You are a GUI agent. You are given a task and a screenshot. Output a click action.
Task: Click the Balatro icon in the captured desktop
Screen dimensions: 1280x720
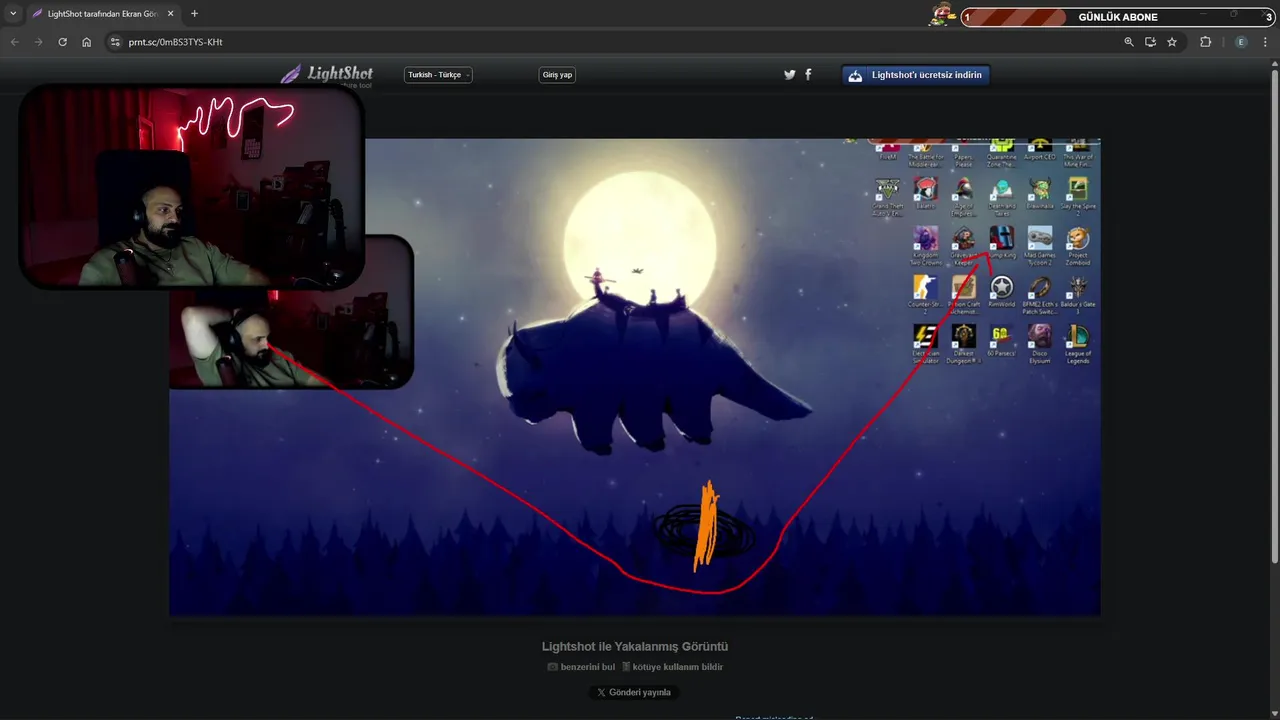pyautogui.click(x=926, y=193)
